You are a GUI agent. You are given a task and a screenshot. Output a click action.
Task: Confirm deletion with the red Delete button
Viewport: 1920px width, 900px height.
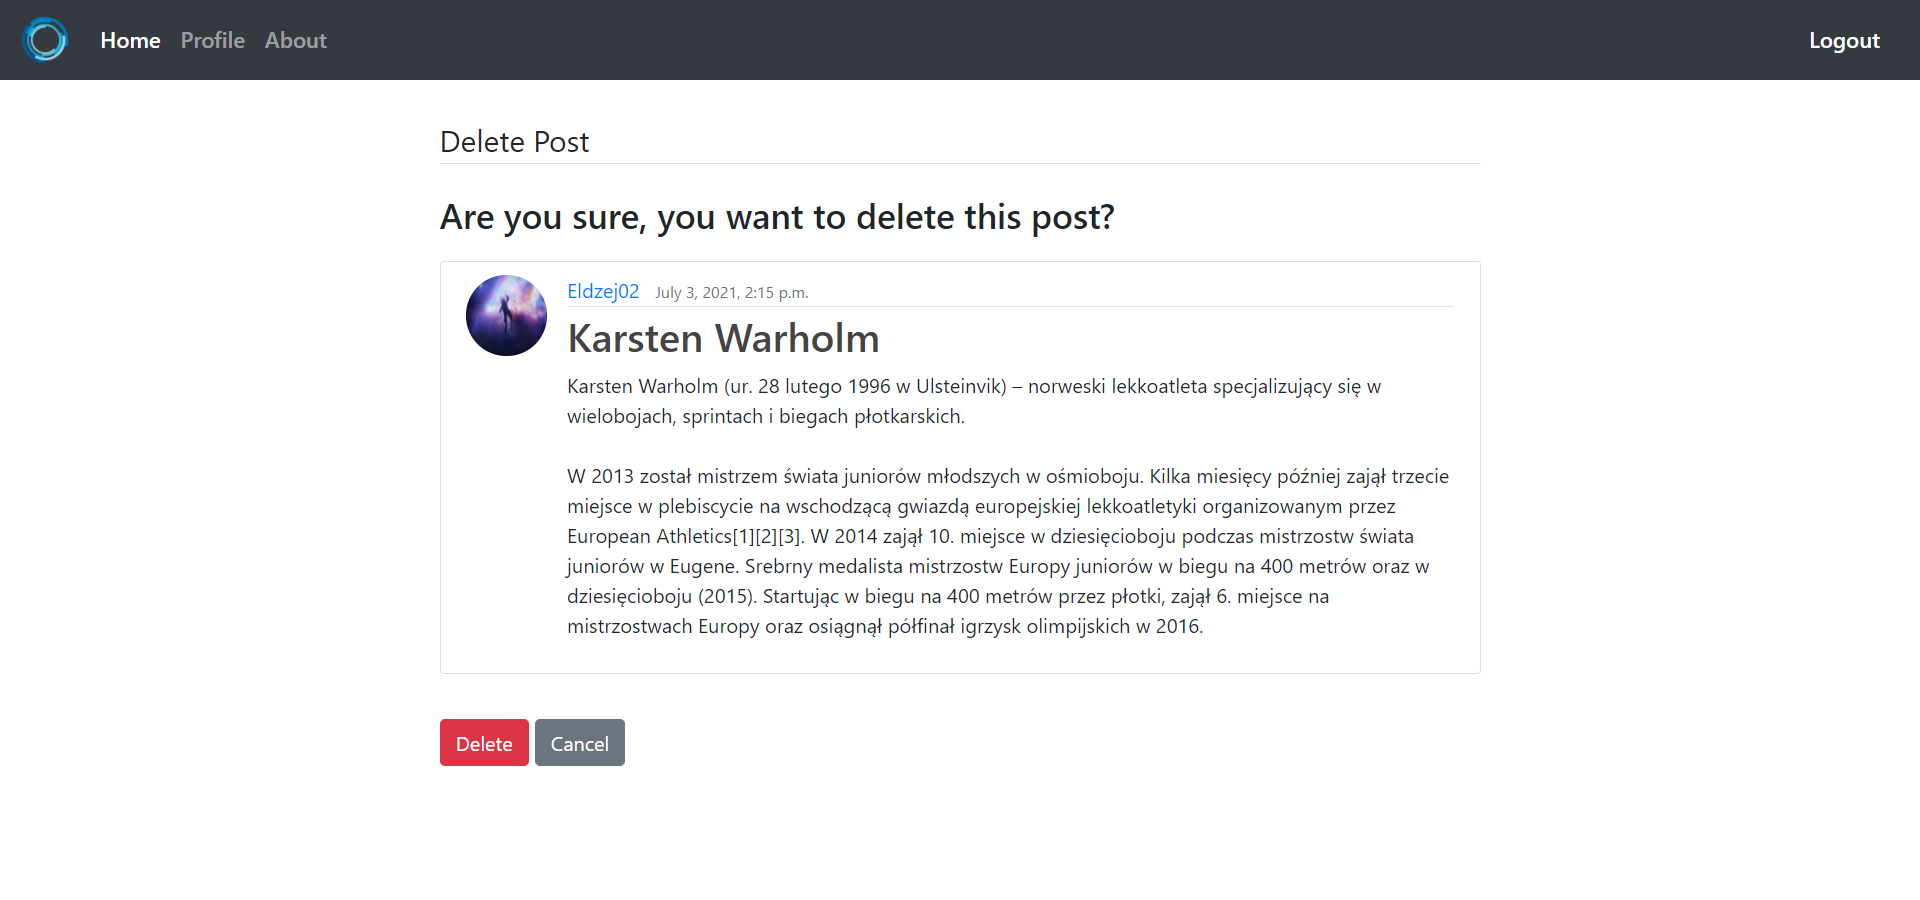pyautogui.click(x=484, y=743)
